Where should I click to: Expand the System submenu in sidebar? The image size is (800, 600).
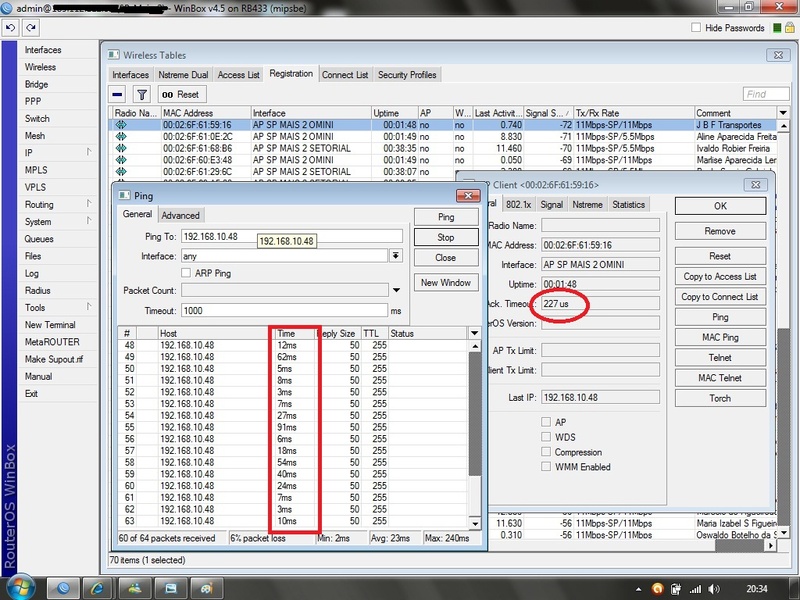(x=89, y=220)
